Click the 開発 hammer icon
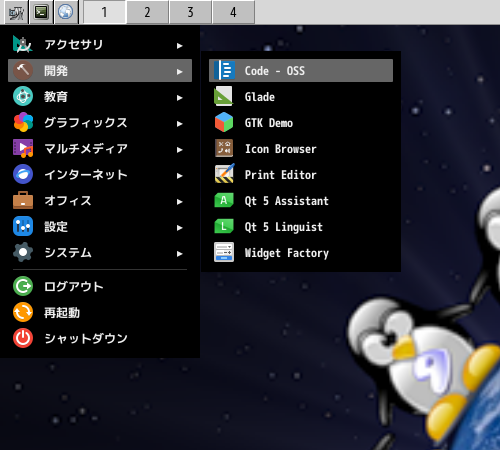This screenshot has width=500, height=450. click(23, 70)
